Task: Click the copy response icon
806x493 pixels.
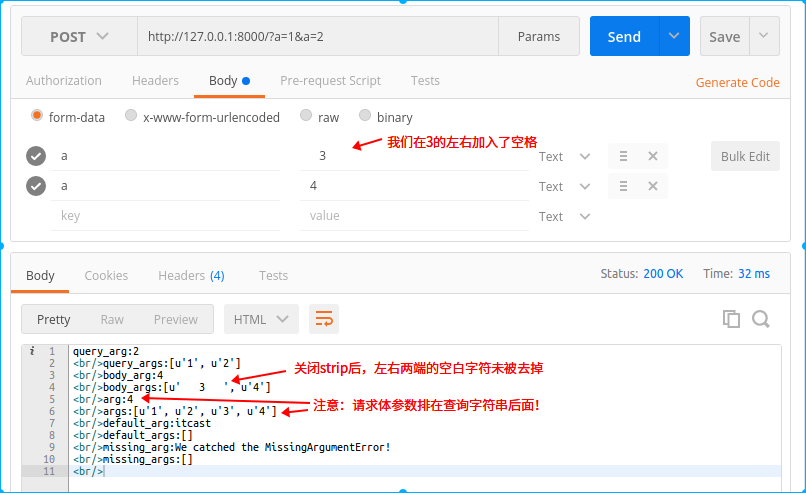Action: click(x=731, y=319)
